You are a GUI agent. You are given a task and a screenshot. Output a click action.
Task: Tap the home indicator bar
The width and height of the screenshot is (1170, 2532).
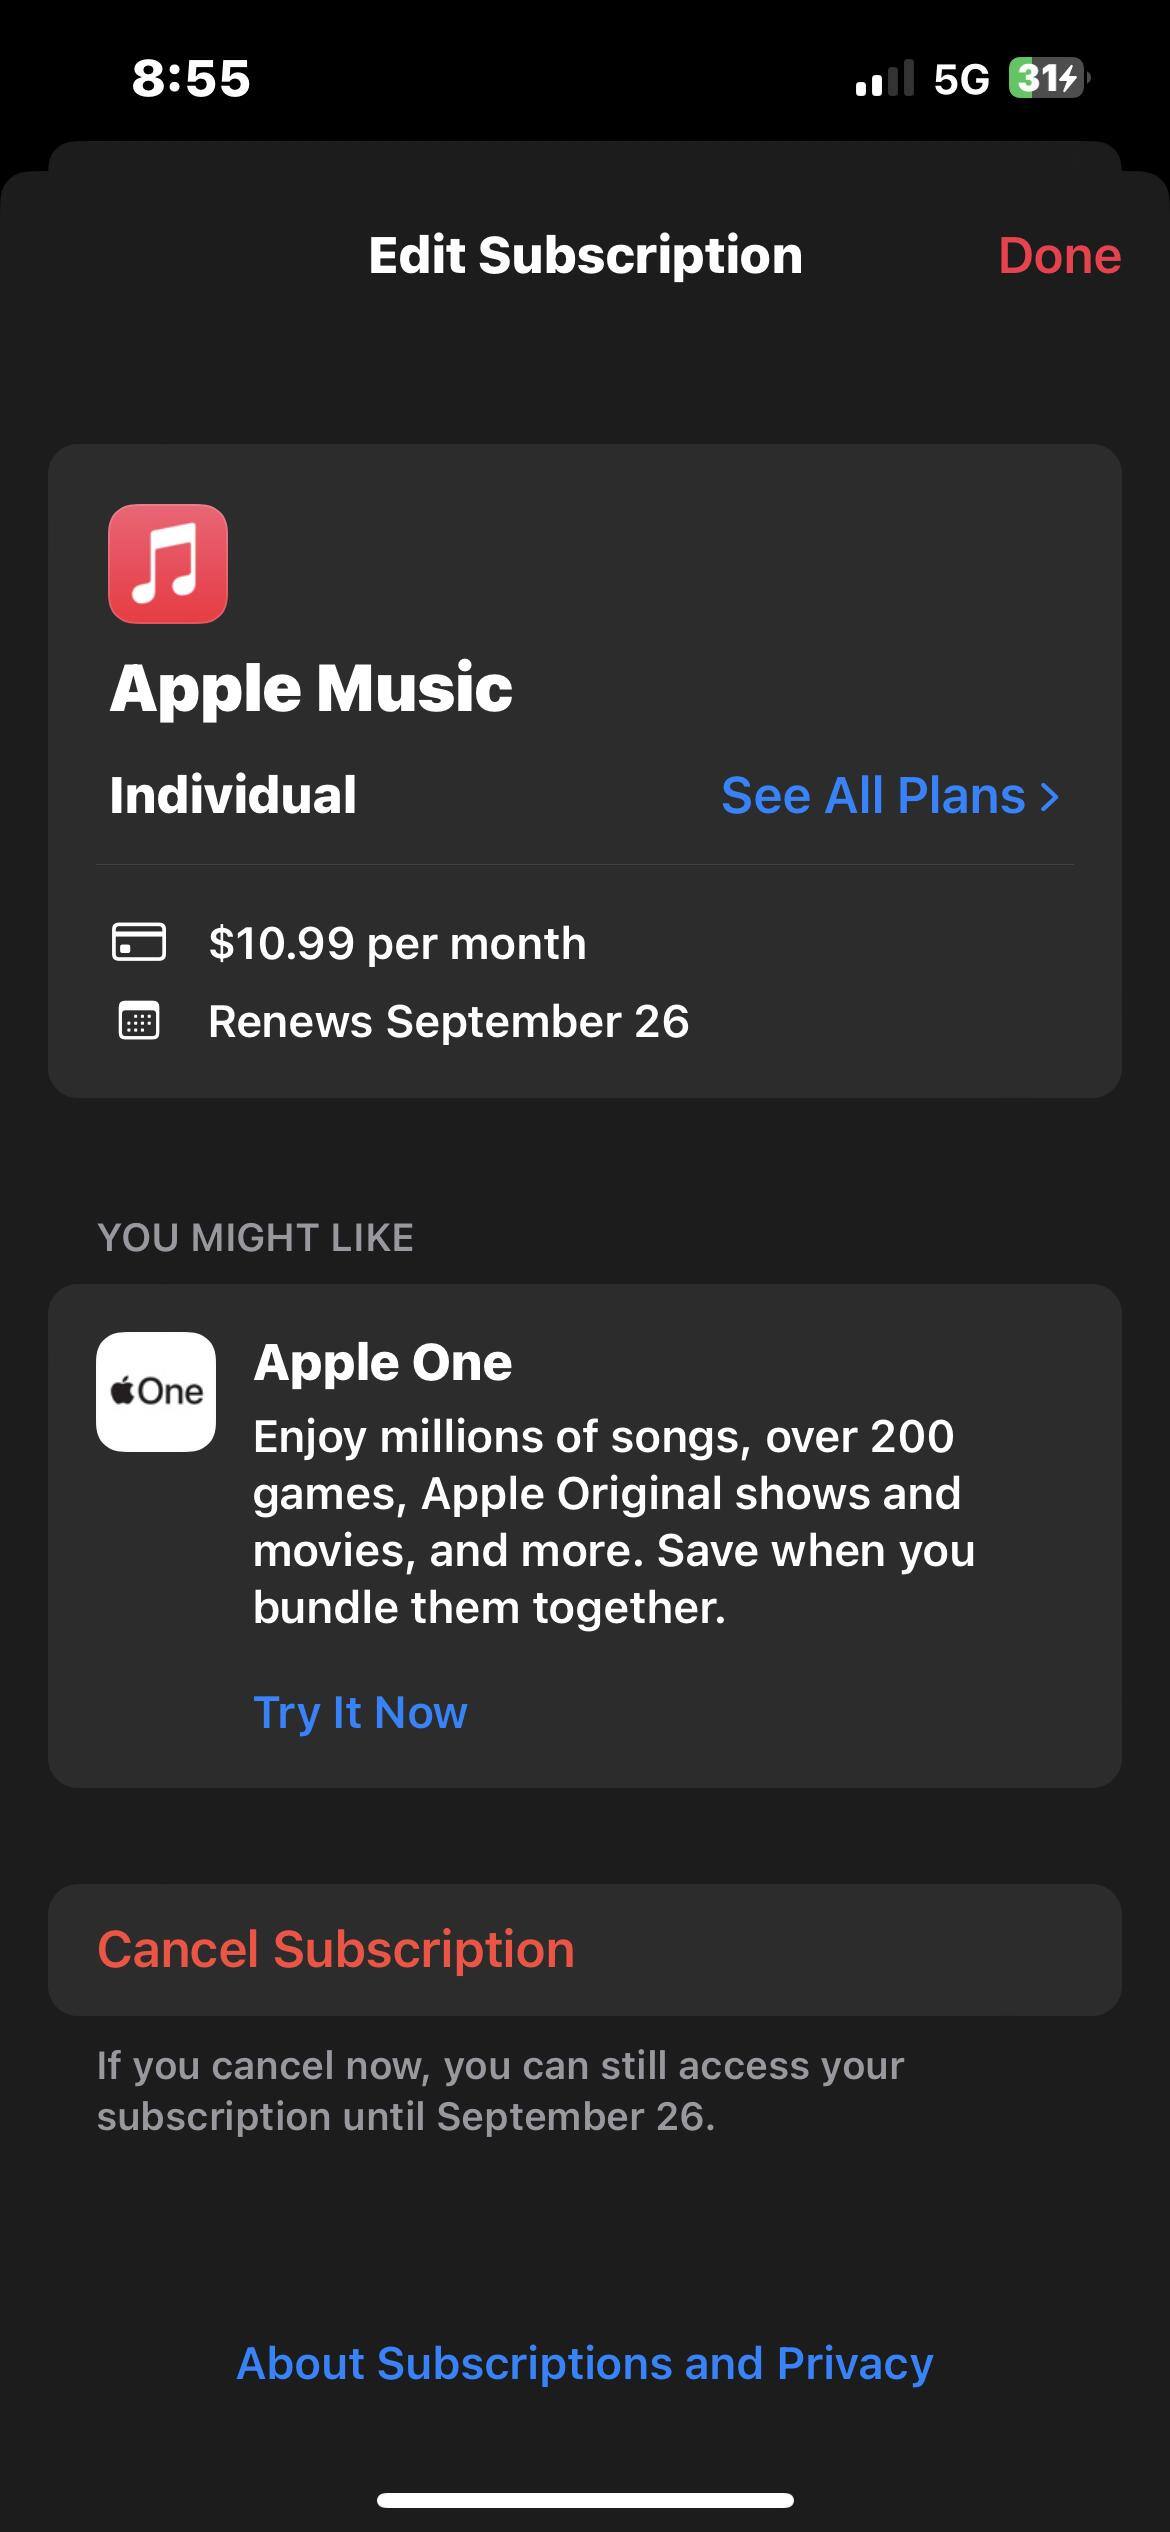click(585, 2500)
